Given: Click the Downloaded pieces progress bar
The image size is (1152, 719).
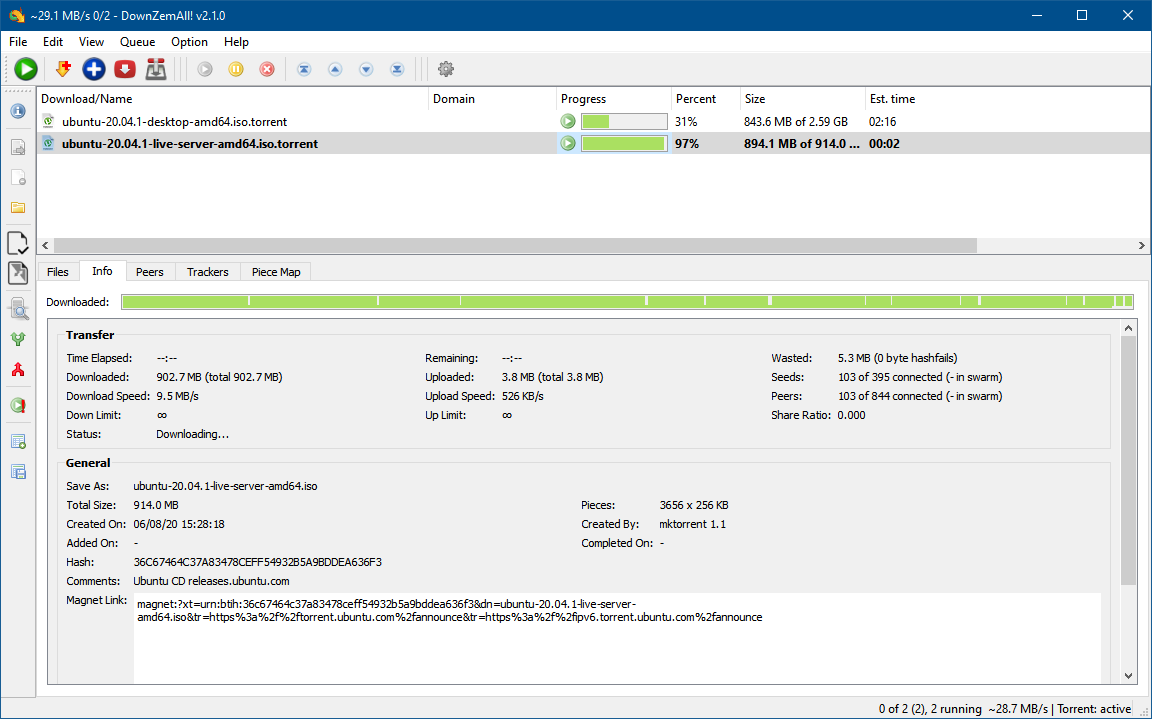Looking at the screenshot, I should tap(627, 301).
